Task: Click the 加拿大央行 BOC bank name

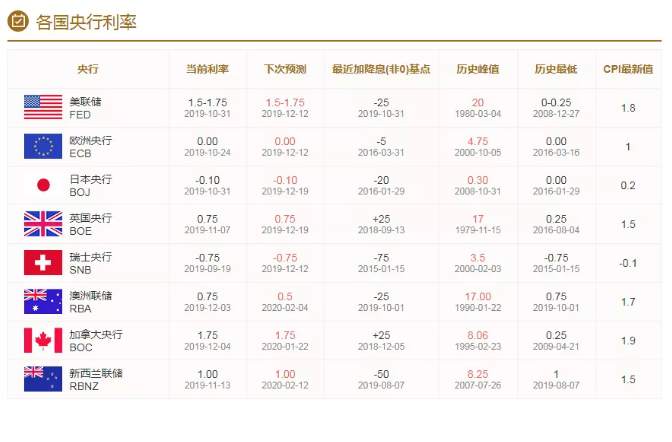Action: [96, 341]
